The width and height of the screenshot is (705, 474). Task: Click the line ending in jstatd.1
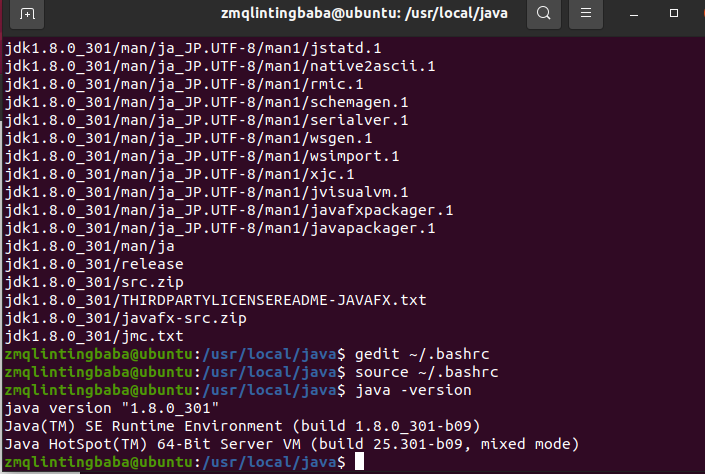[193, 49]
